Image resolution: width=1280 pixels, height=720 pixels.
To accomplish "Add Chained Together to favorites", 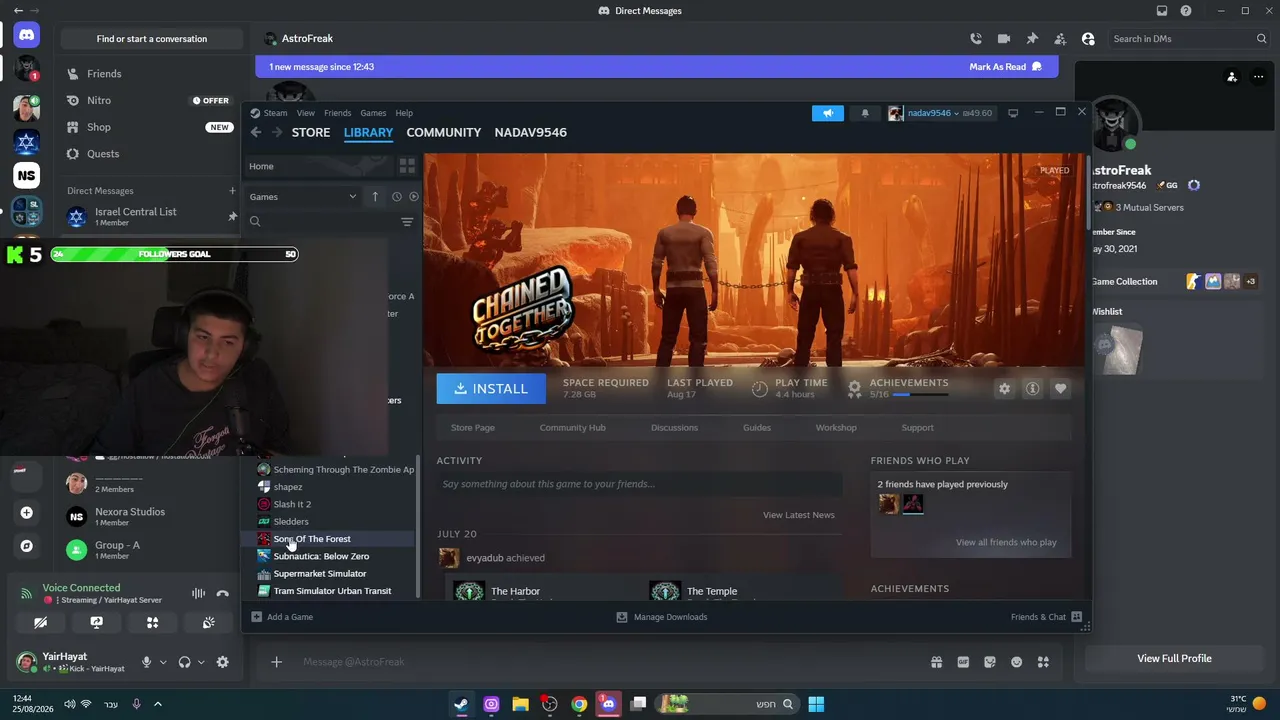I will [x=1061, y=389].
